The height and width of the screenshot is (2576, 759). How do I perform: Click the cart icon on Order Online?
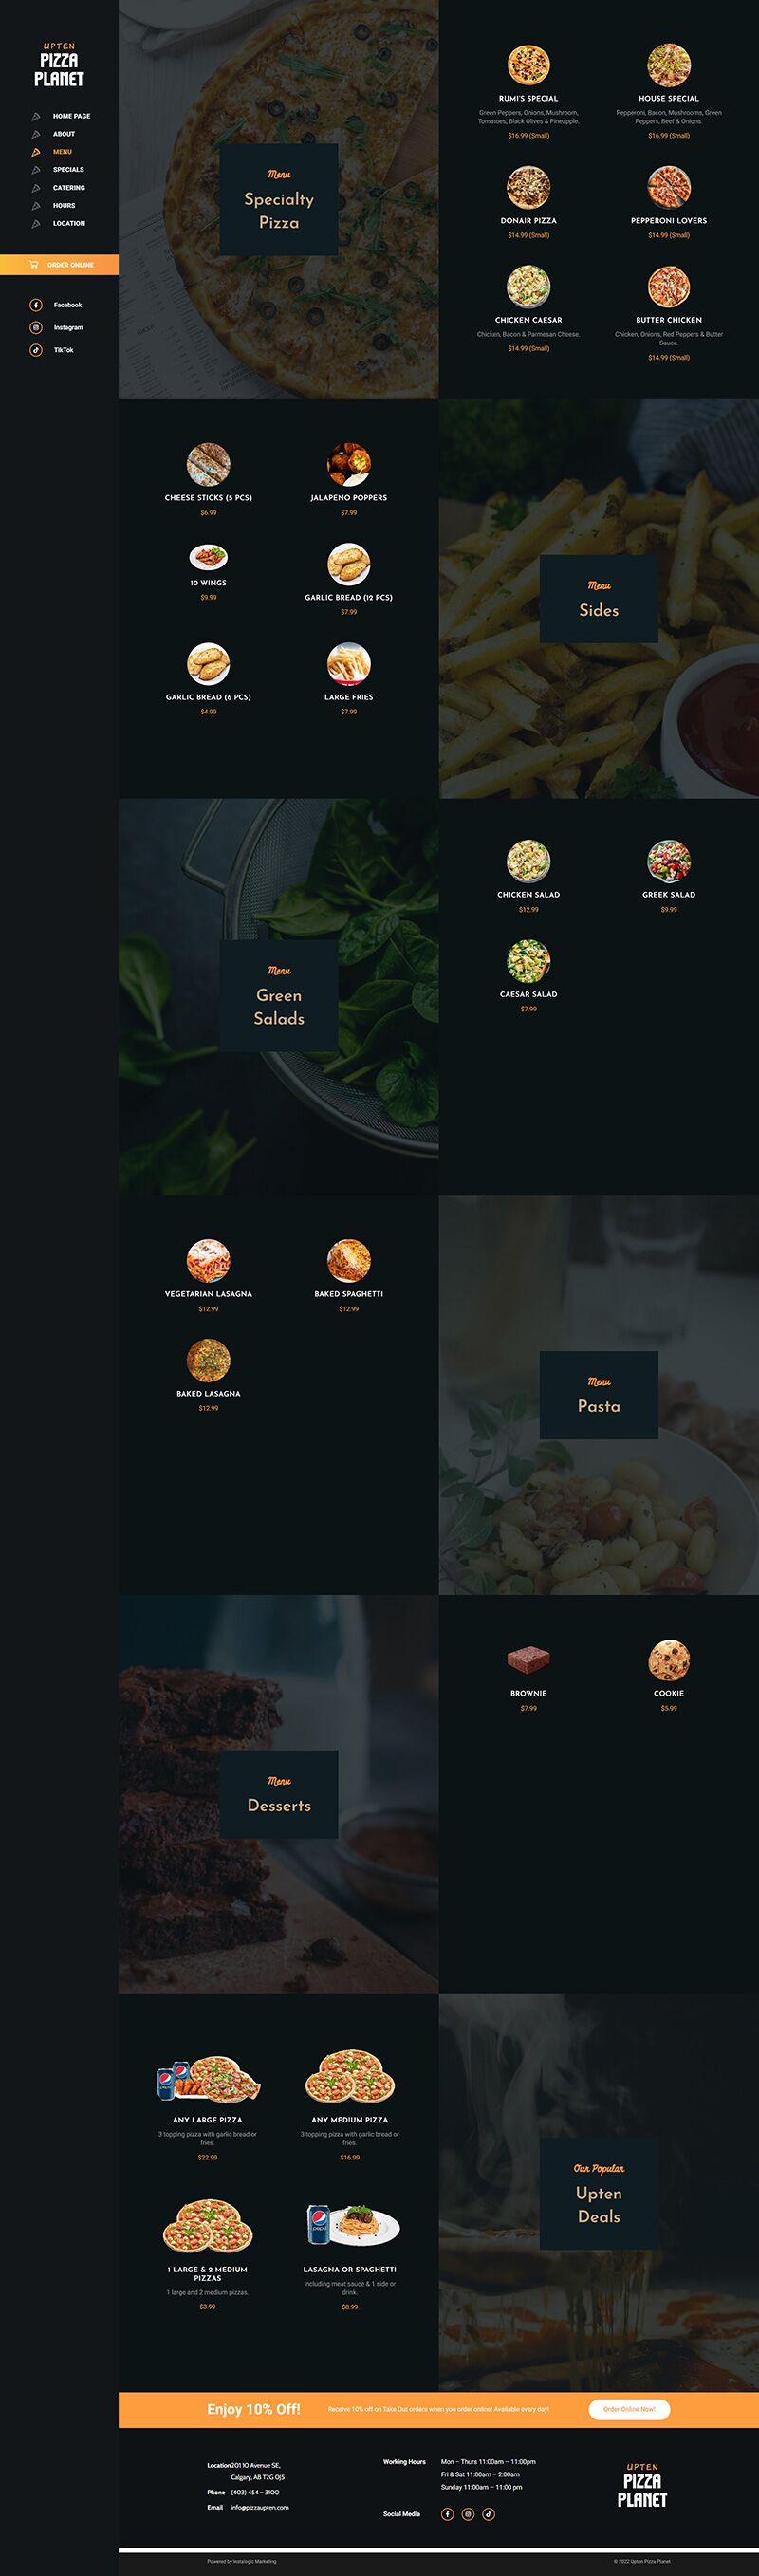tap(35, 265)
